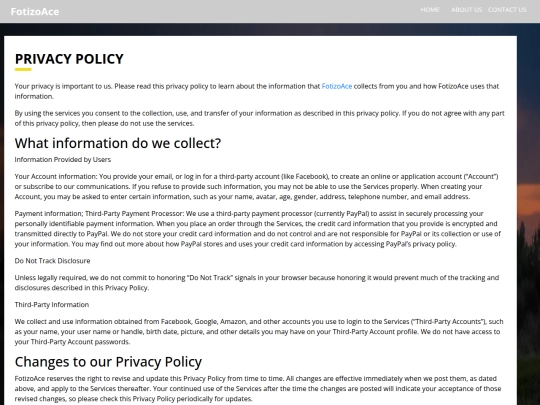Image resolution: width=540 pixels, height=405 pixels.
Task: Click the 'Third-Party Information' subheading
Action: [x=52, y=305]
